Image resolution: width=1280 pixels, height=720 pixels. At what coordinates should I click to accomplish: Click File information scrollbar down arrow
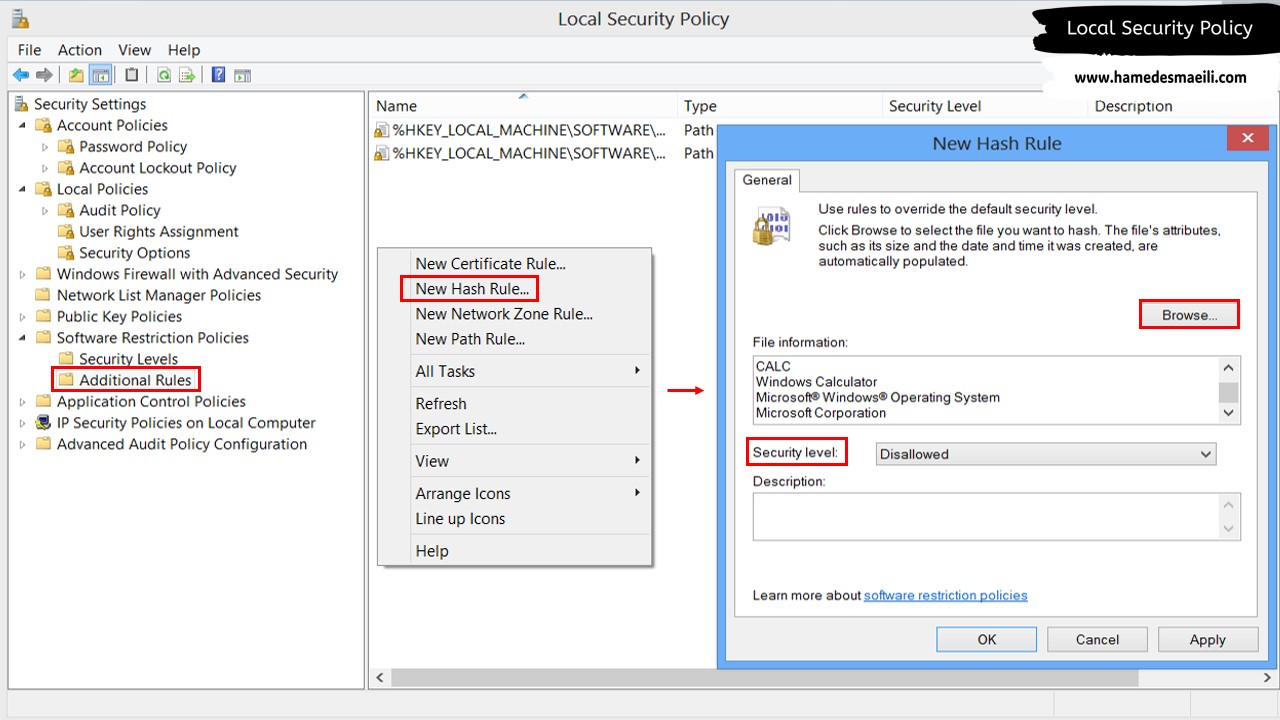click(1230, 413)
